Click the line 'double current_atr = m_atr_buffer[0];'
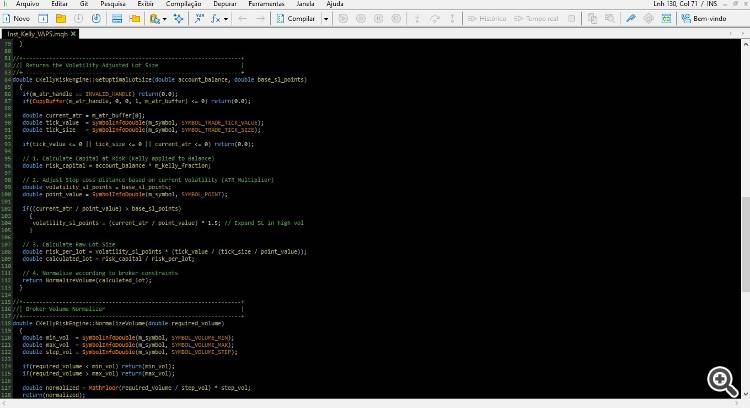 (83, 115)
